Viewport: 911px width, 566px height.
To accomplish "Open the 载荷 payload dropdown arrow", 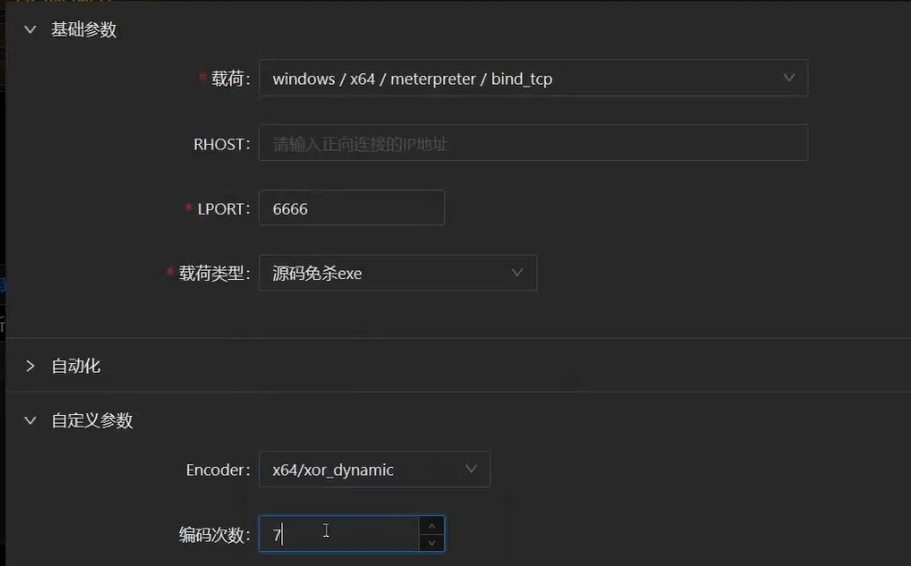I will (789, 78).
